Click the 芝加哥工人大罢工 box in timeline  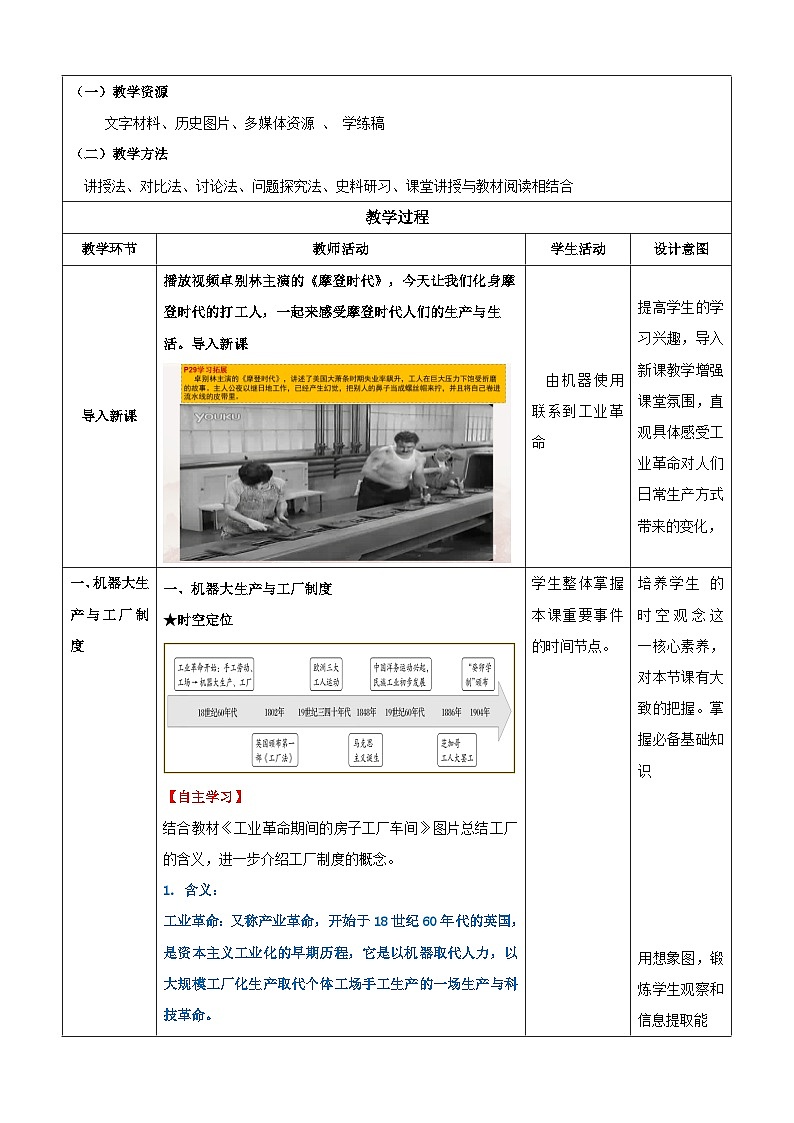point(457,751)
